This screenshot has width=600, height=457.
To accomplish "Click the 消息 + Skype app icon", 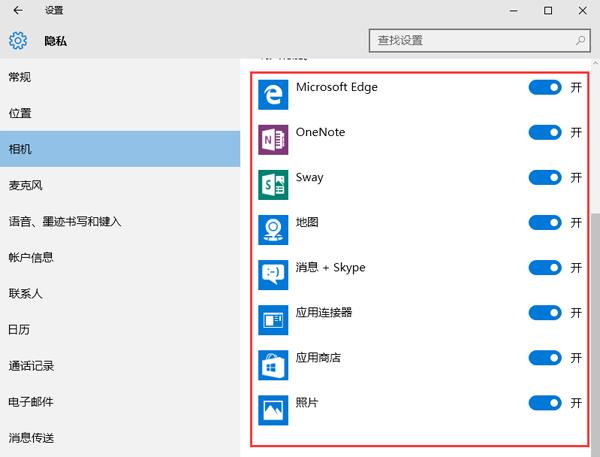I will coord(272,273).
